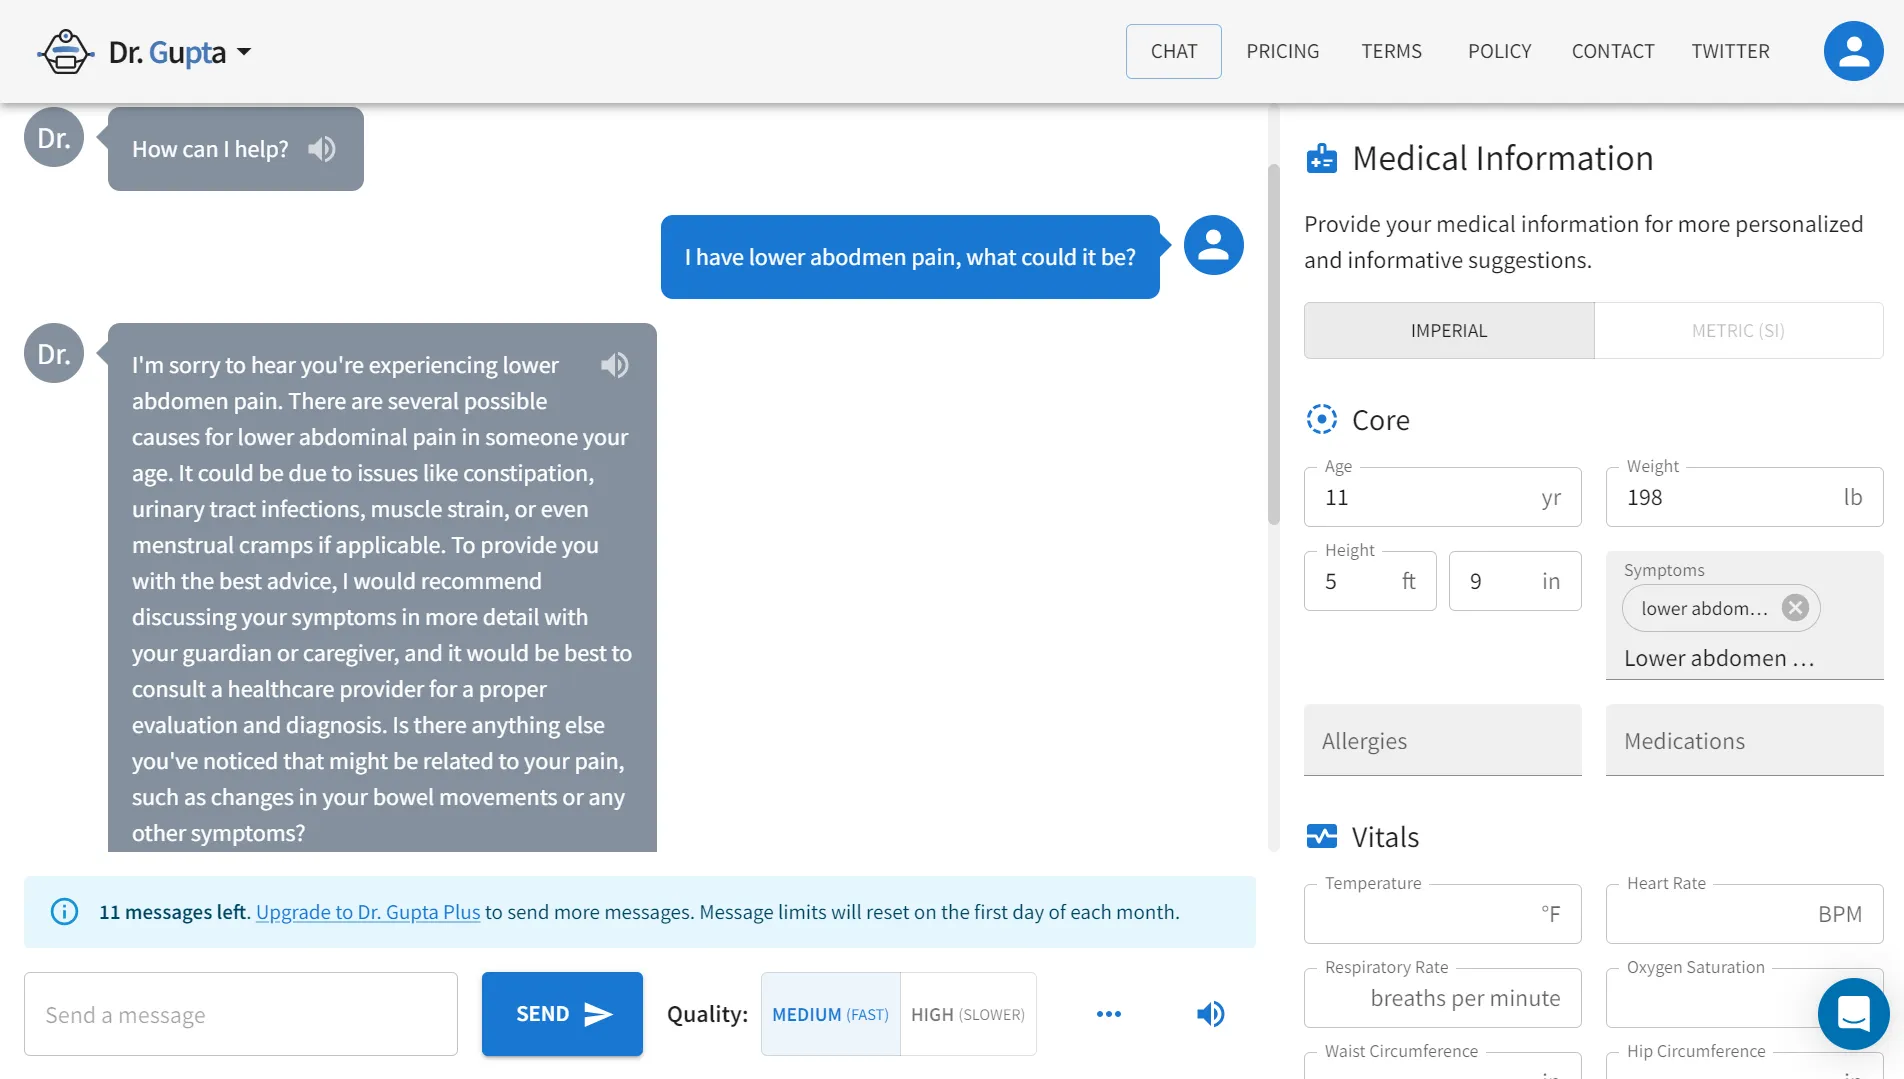Remove the 'lower abdom...' symptom chip
The image size is (1904, 1079).
pyautogui.click(x=1795, y=608)
